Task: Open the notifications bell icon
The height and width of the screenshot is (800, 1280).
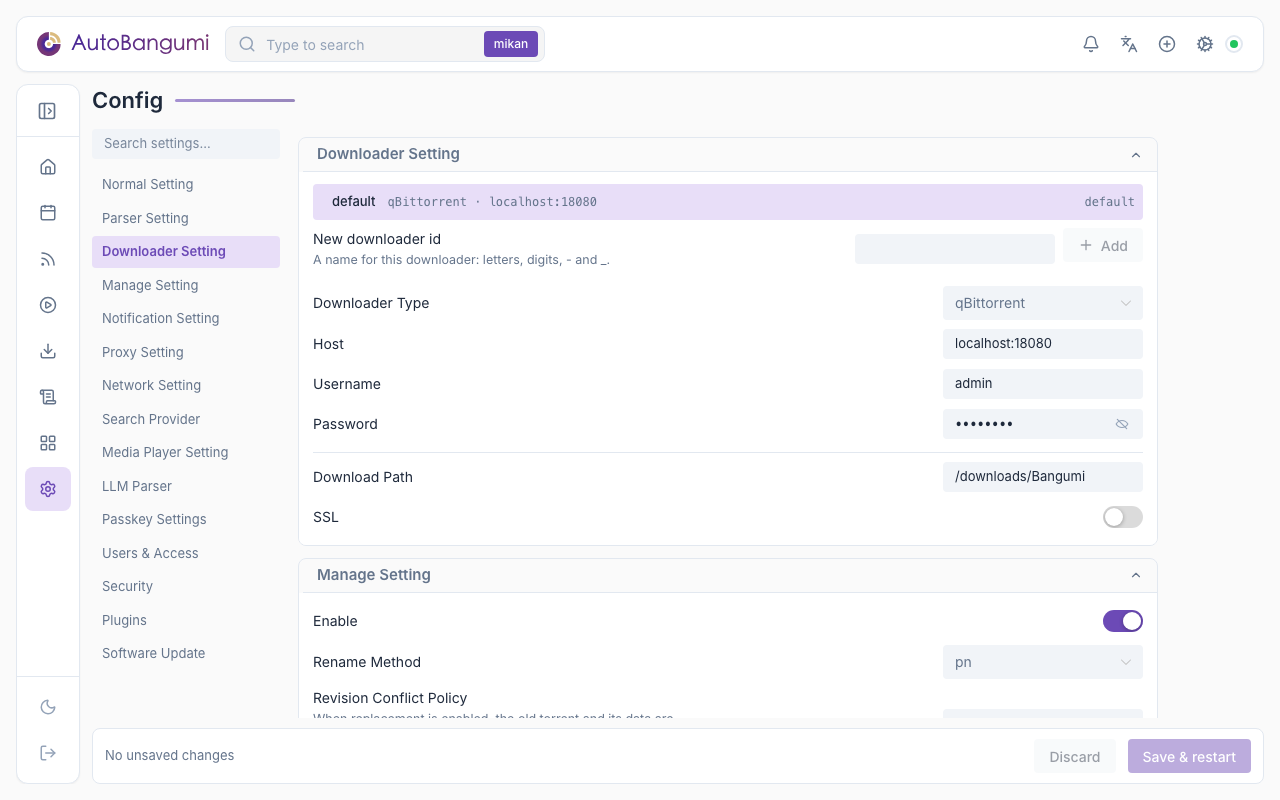Action: (1091, 44)
